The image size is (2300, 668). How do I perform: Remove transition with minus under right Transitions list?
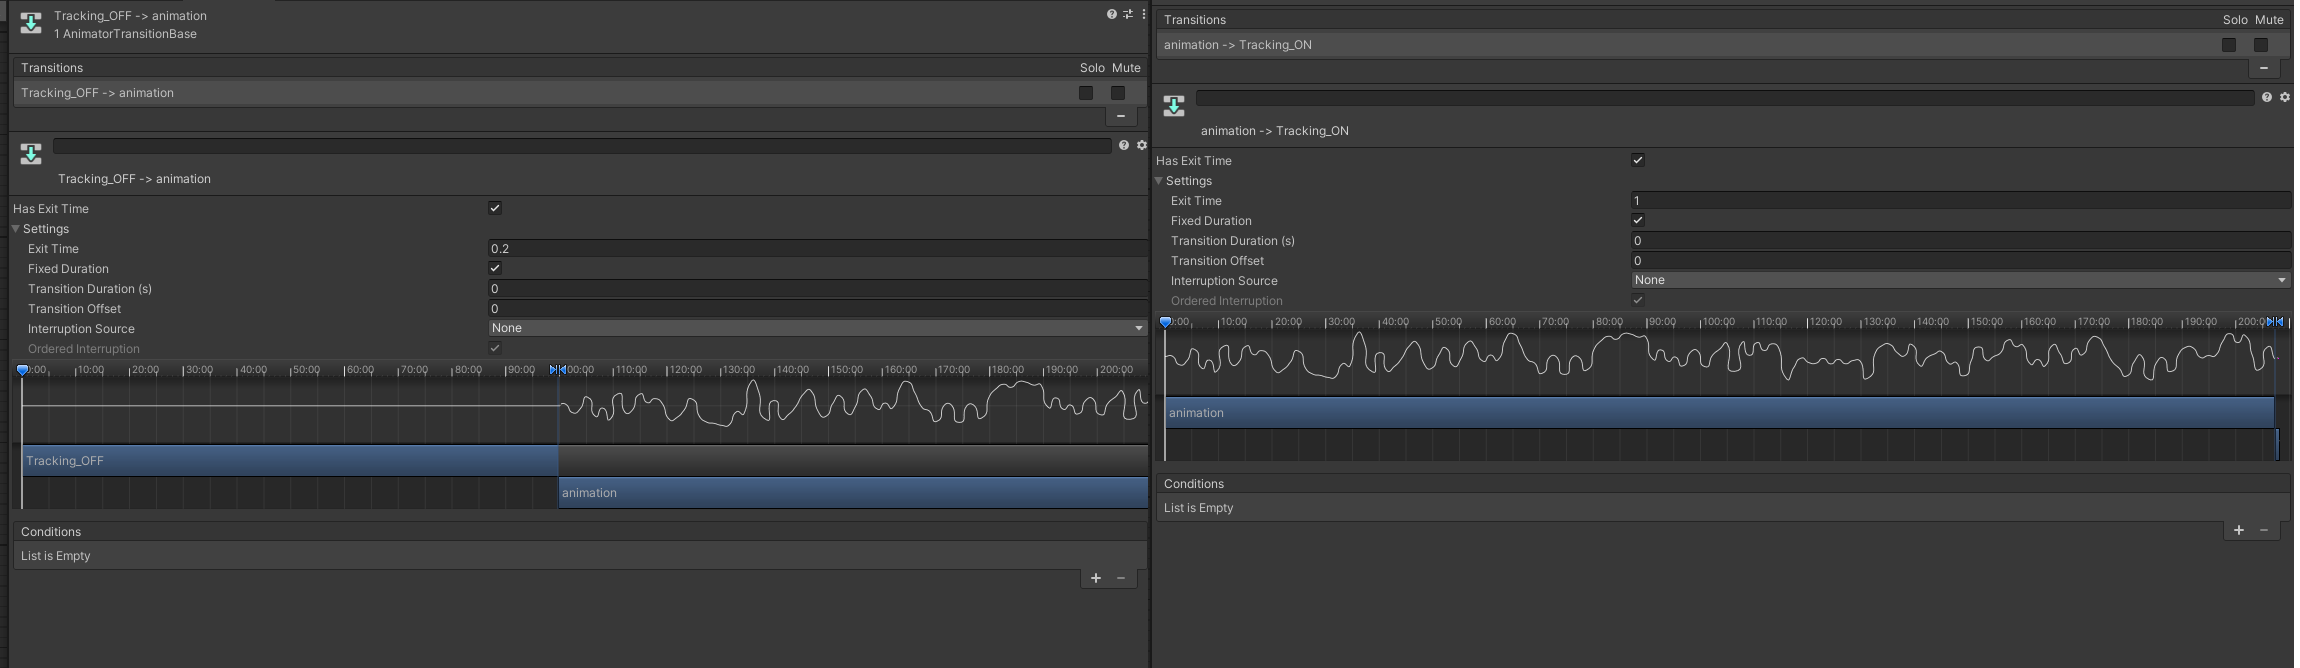tap(2263, 68)
